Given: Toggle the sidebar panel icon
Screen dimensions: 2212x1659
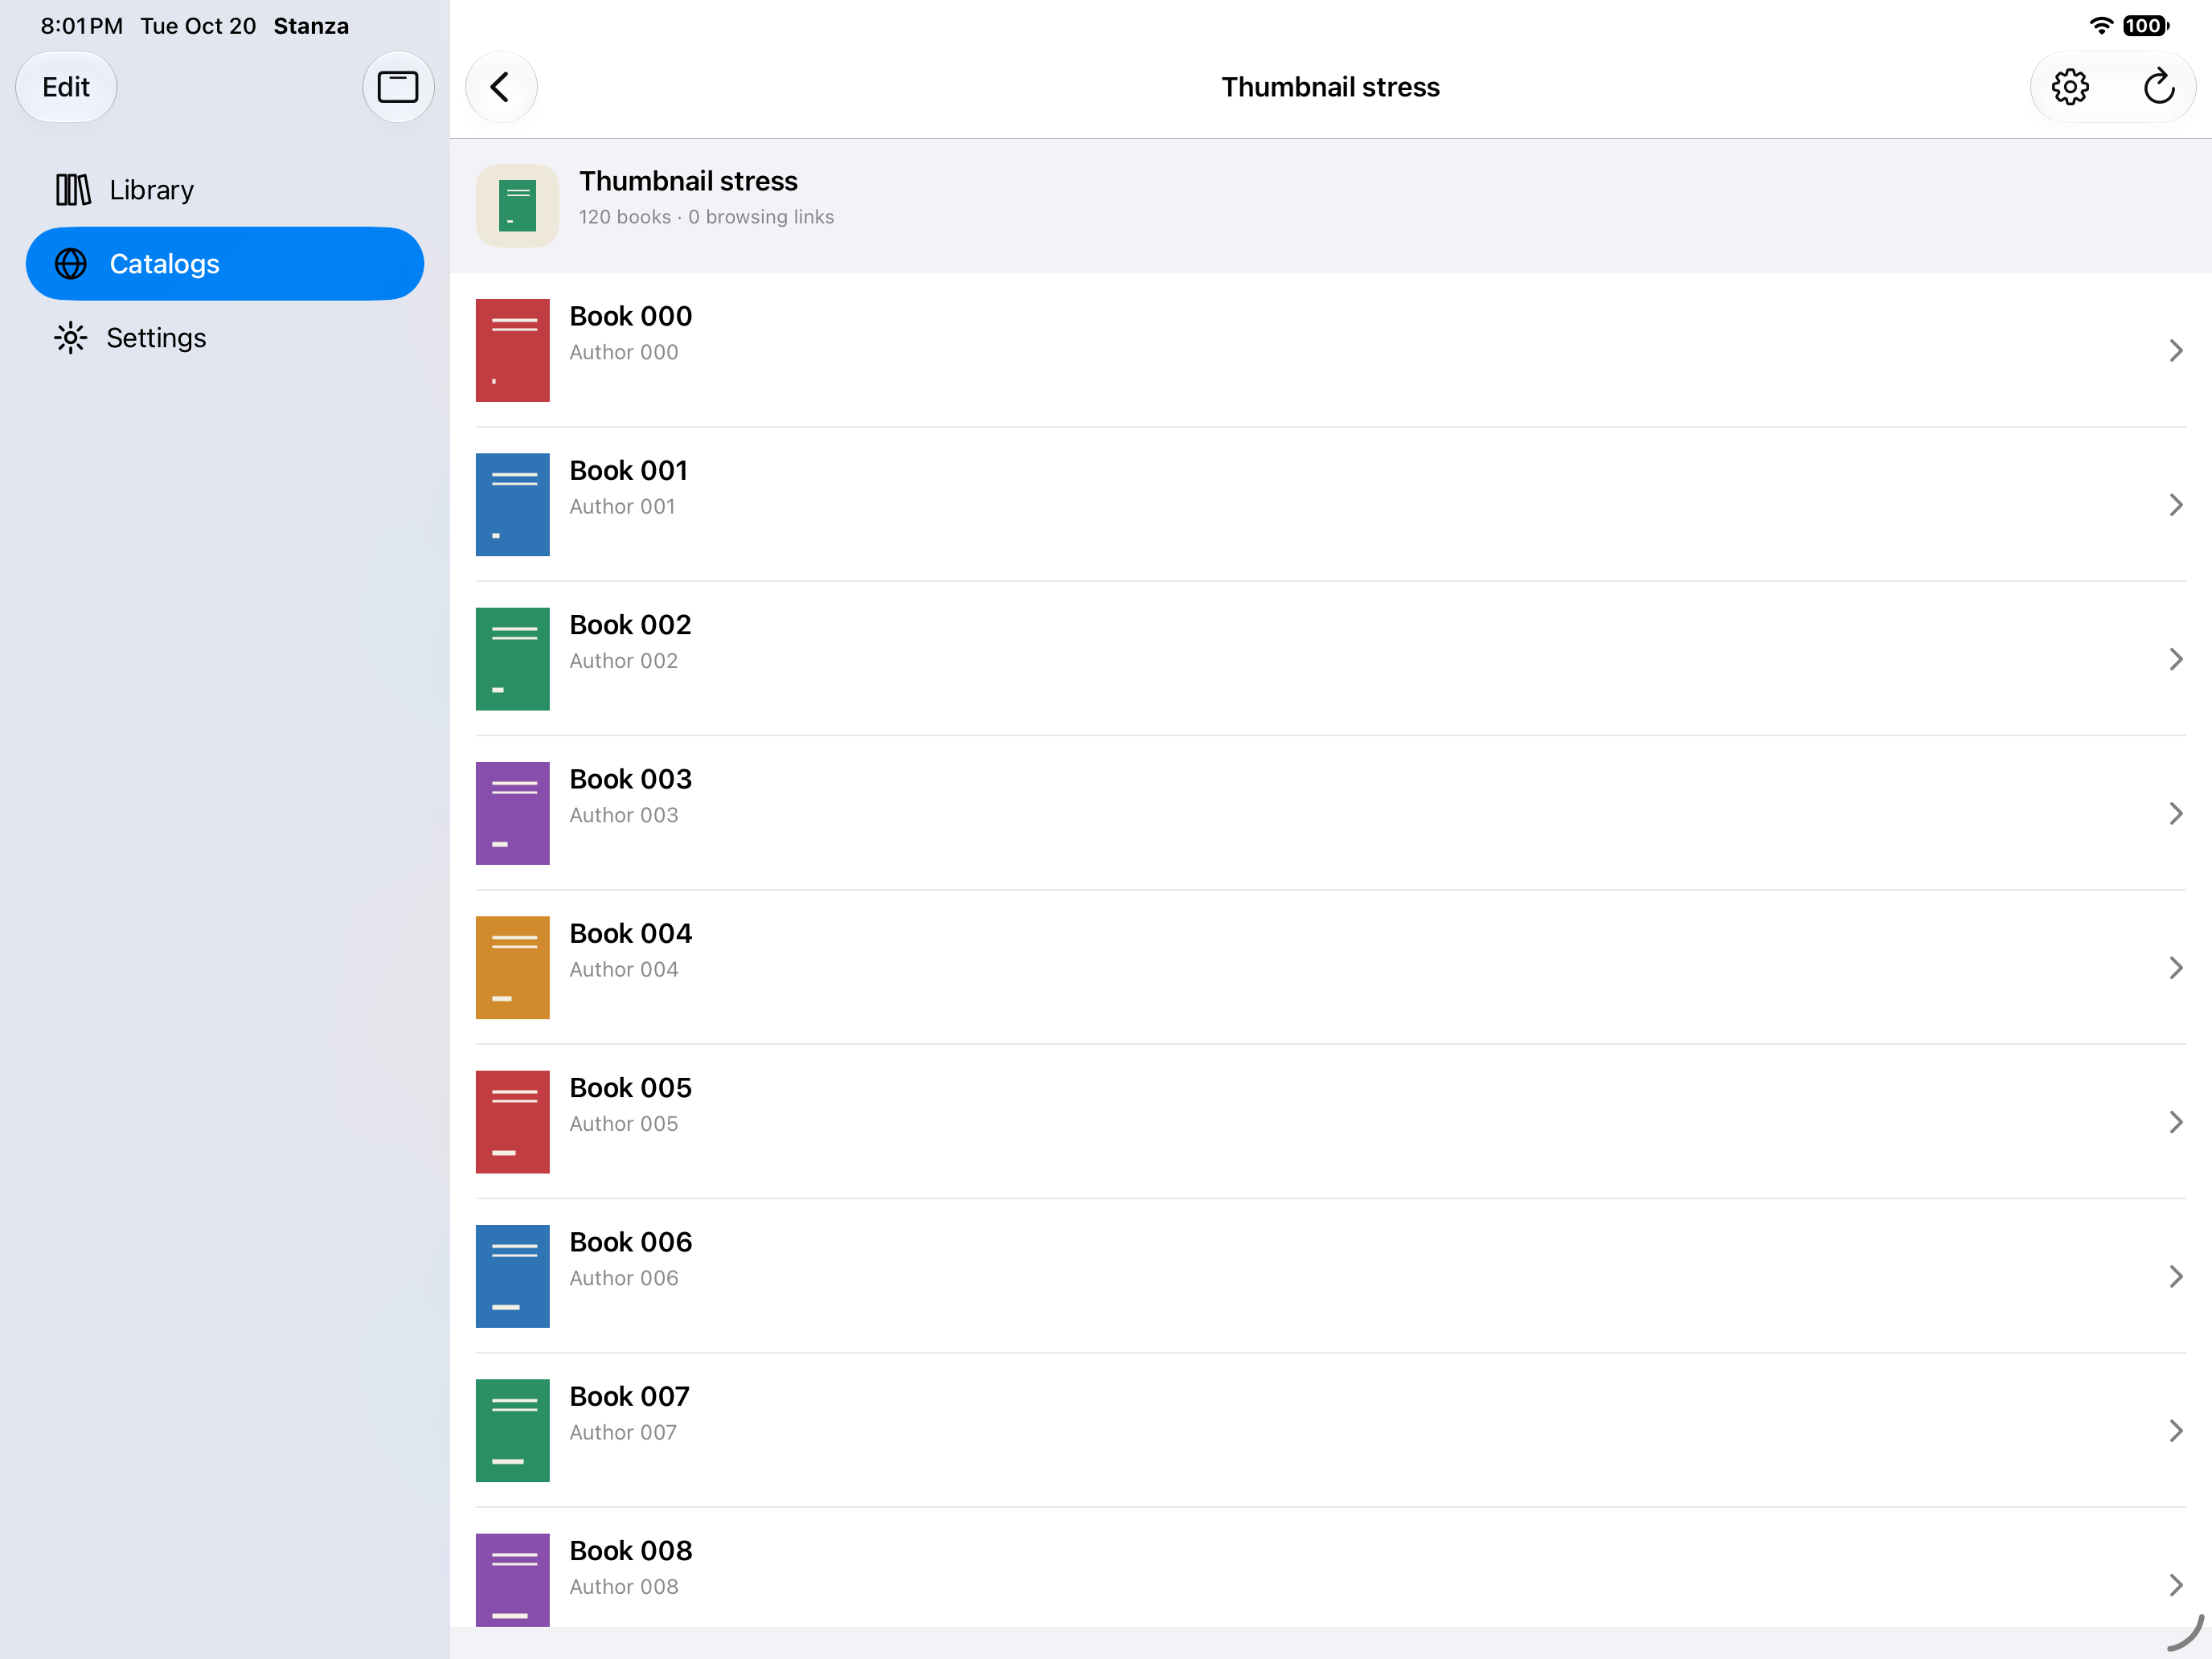Looking at the screenshot, I should click(397, 87).
